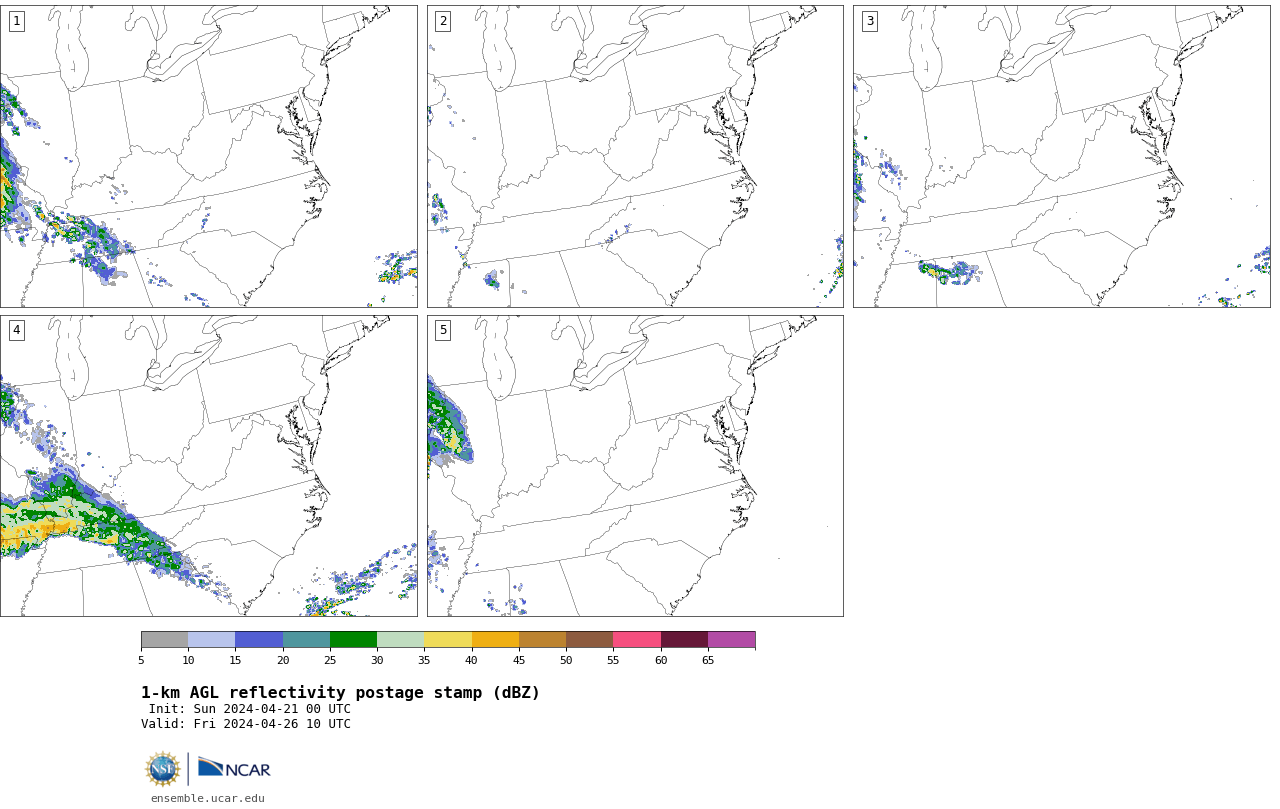Screen dimensions: 1280x809
Task: Click the pale green 30-35 dBZ swatch
Action: [x=401, y=640]
